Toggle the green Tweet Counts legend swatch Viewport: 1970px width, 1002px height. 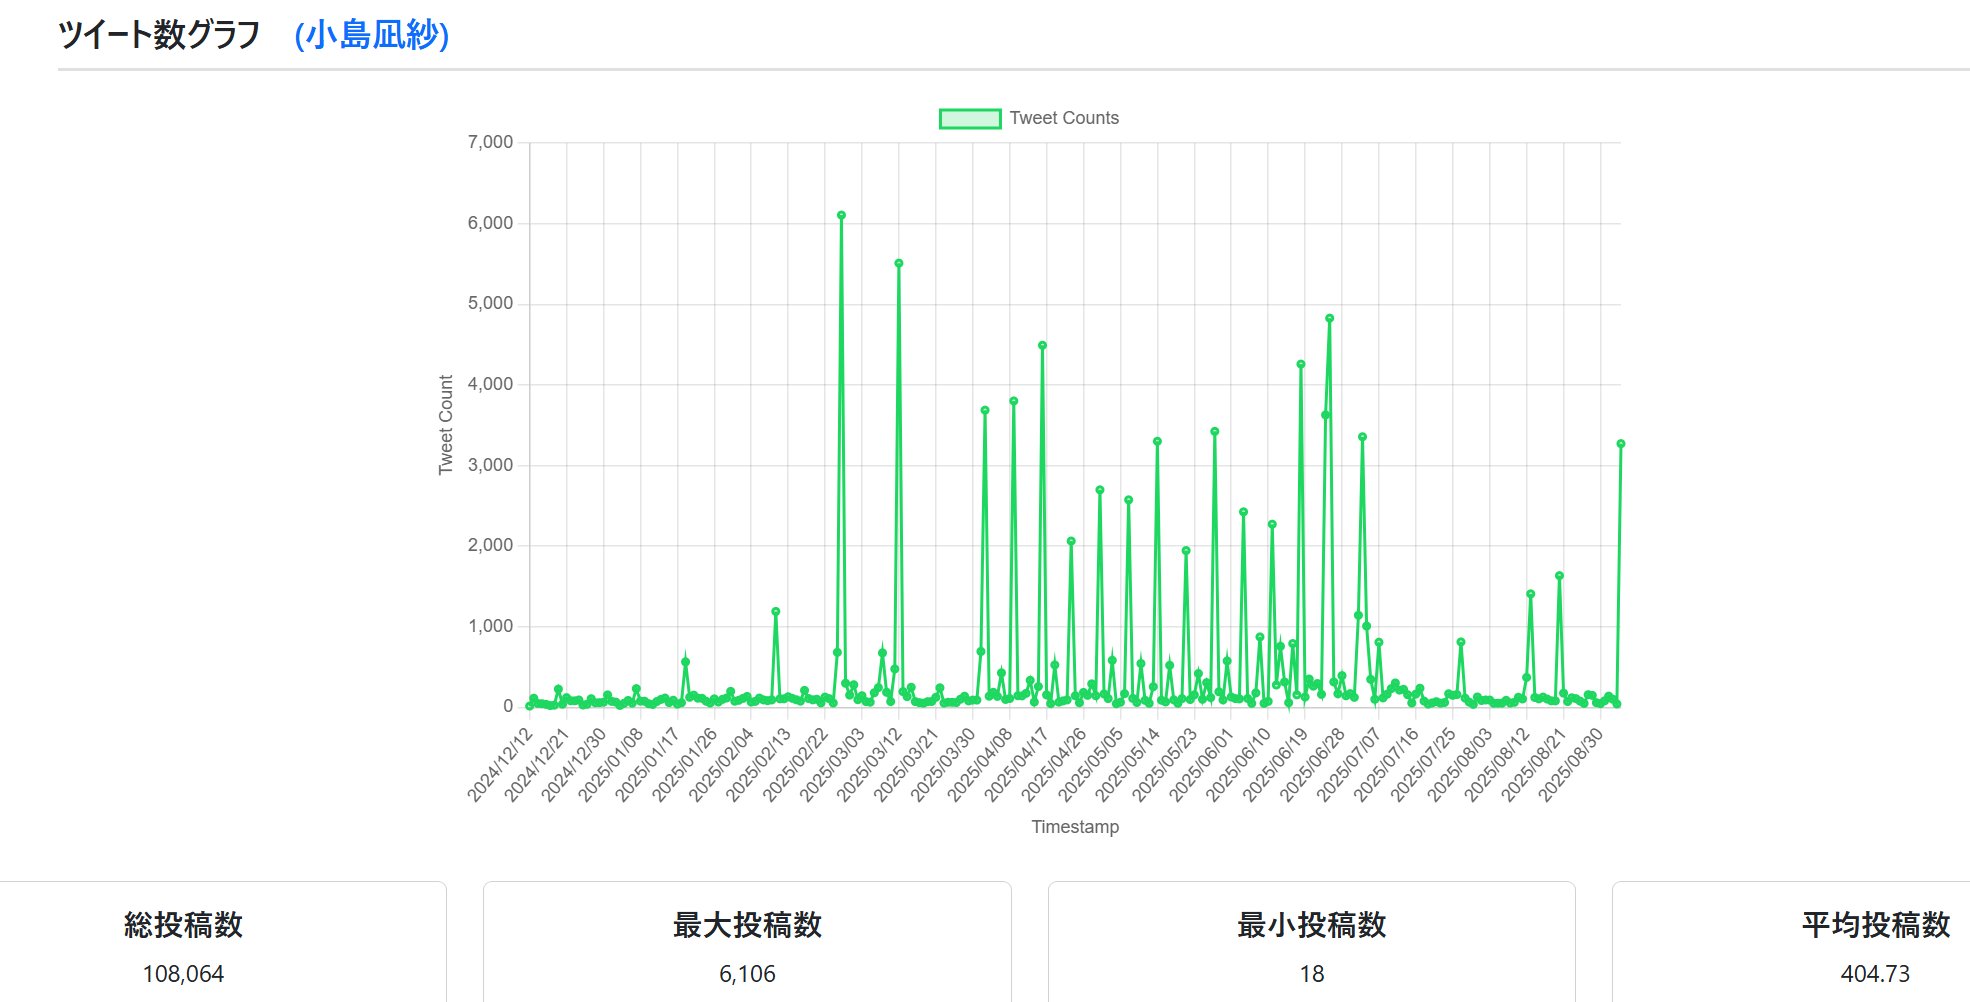click(x=970, y=118)
